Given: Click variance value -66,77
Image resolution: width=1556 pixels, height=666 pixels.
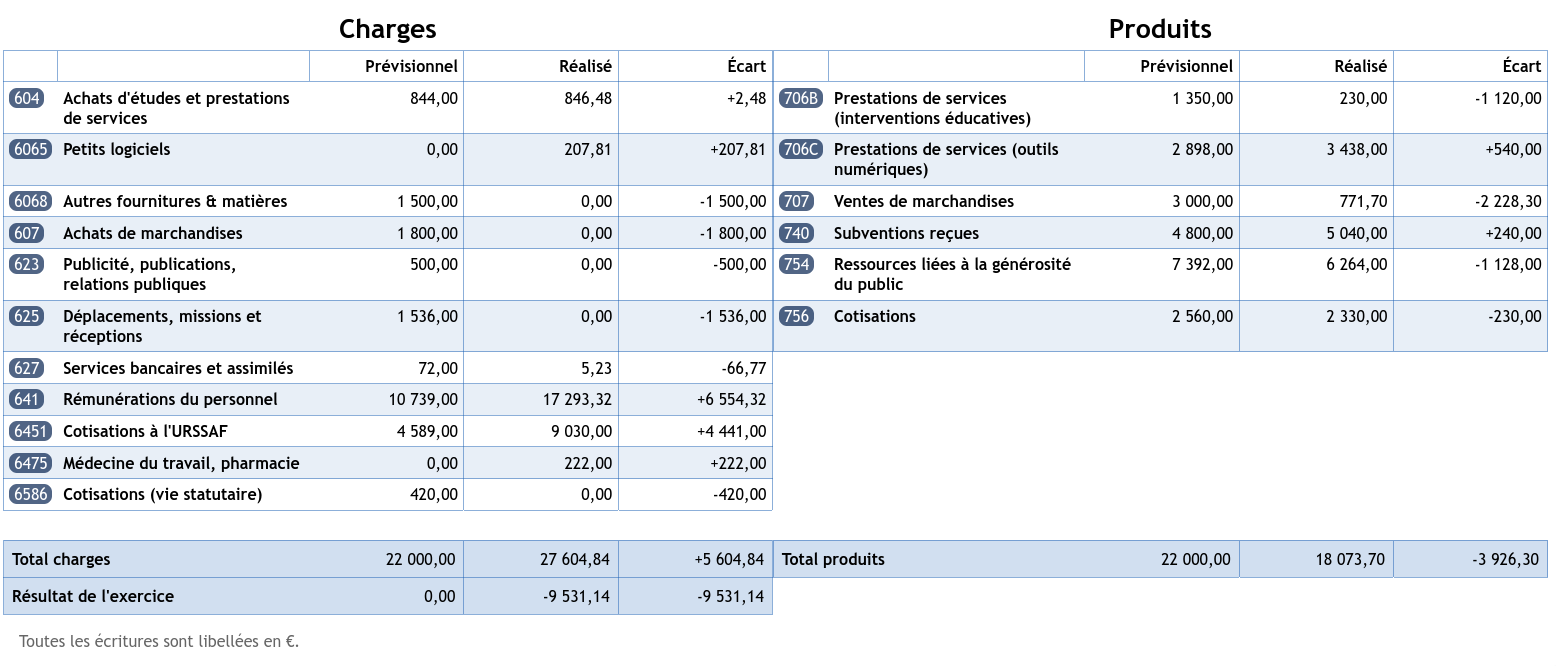Looking at the screenshot, I should [744, 368].
